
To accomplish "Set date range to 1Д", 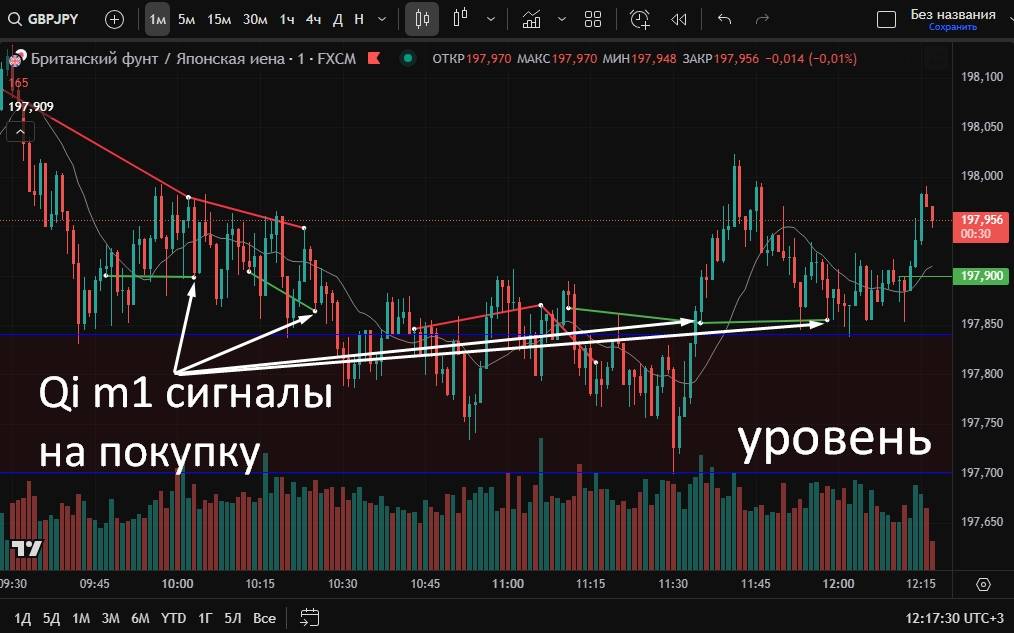I will pyautogui.click(x=23, y=618).
